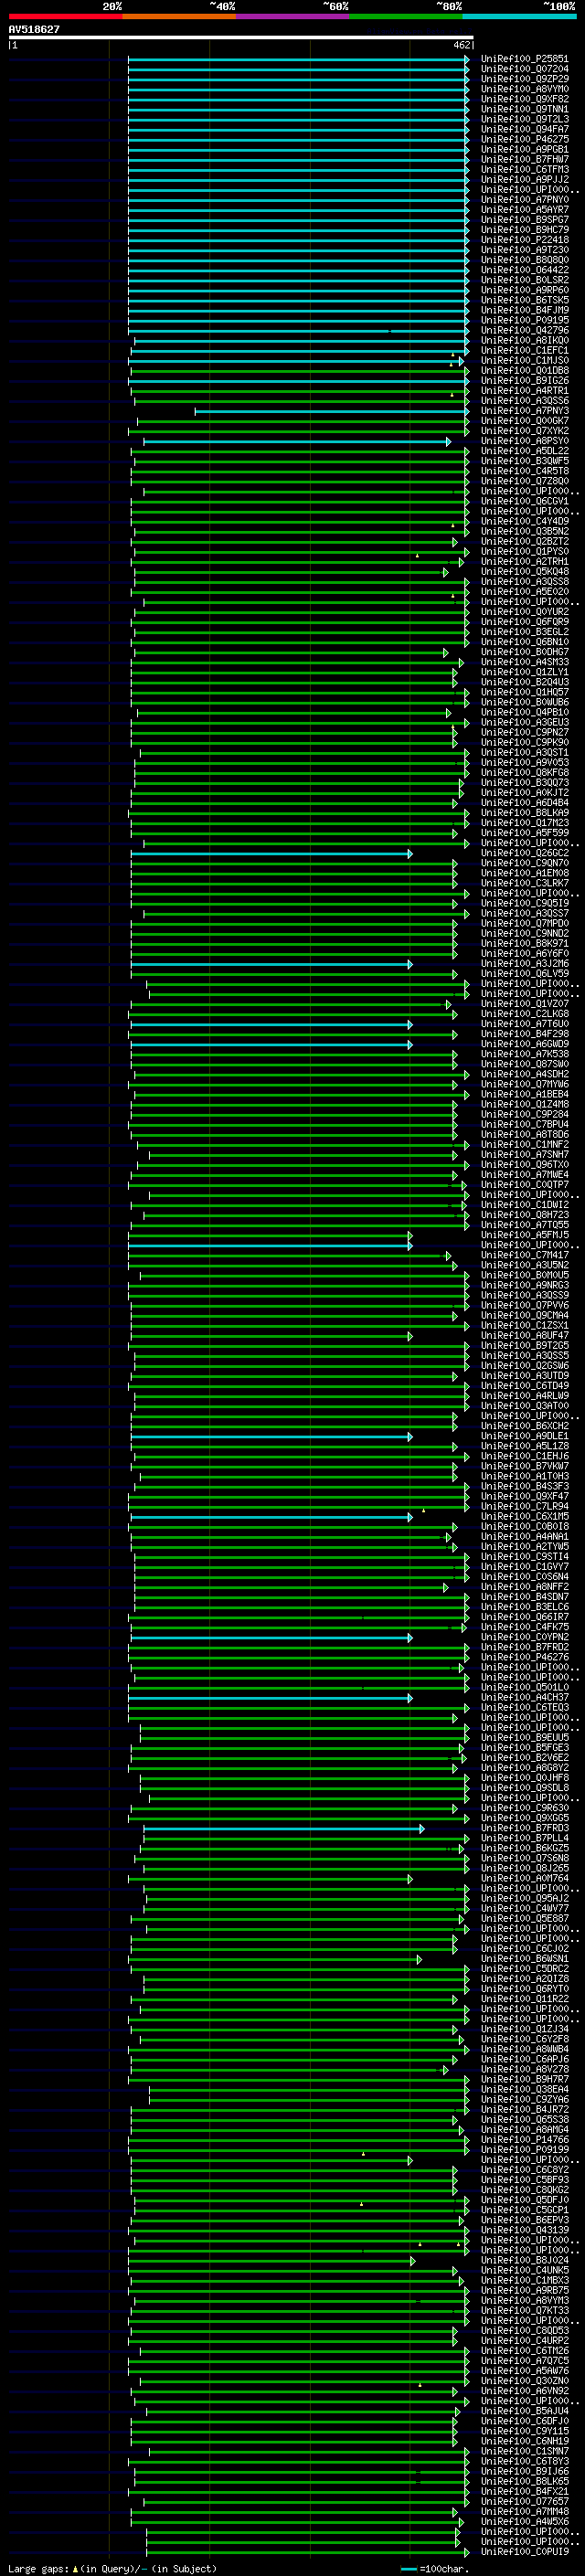Image resolution: width=585 pixels, height=2576 pixels.
Task: Select the UniRef100_C6C8Y2 label
Action: coord(524,2169)
